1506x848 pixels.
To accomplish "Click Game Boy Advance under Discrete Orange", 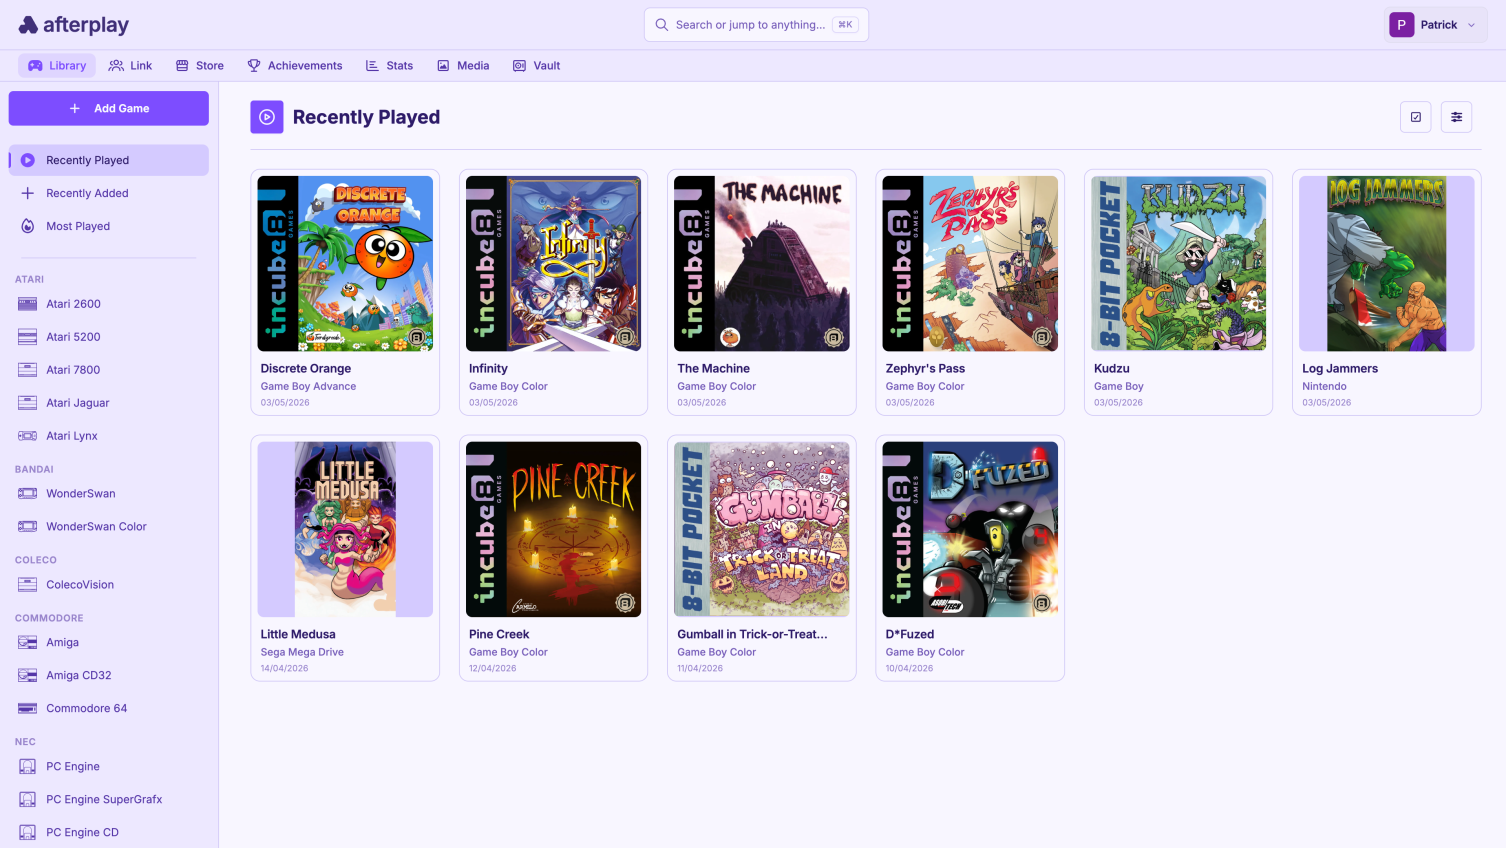I will 308,386.
